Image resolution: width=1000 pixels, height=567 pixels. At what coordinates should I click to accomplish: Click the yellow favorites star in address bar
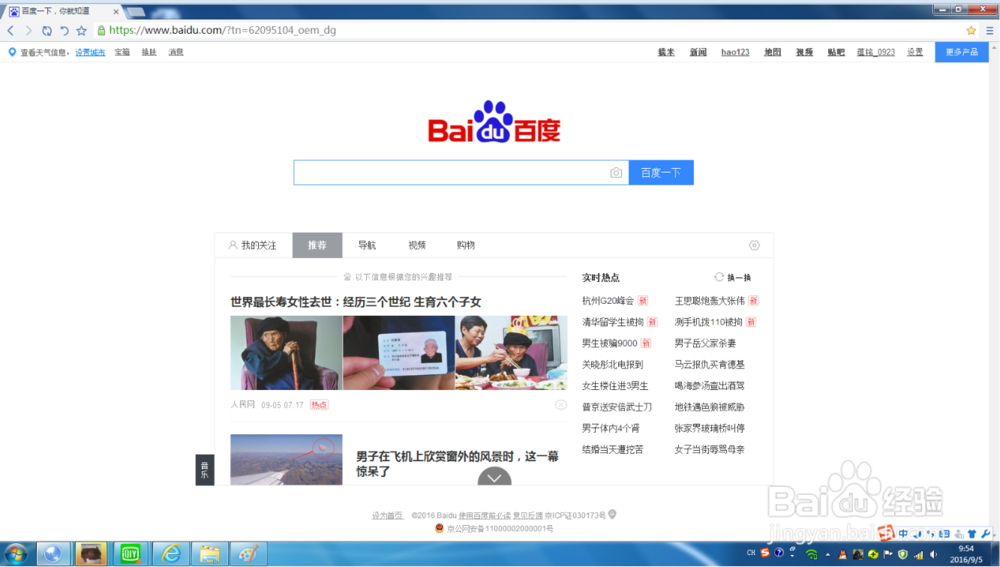(971, 31)
